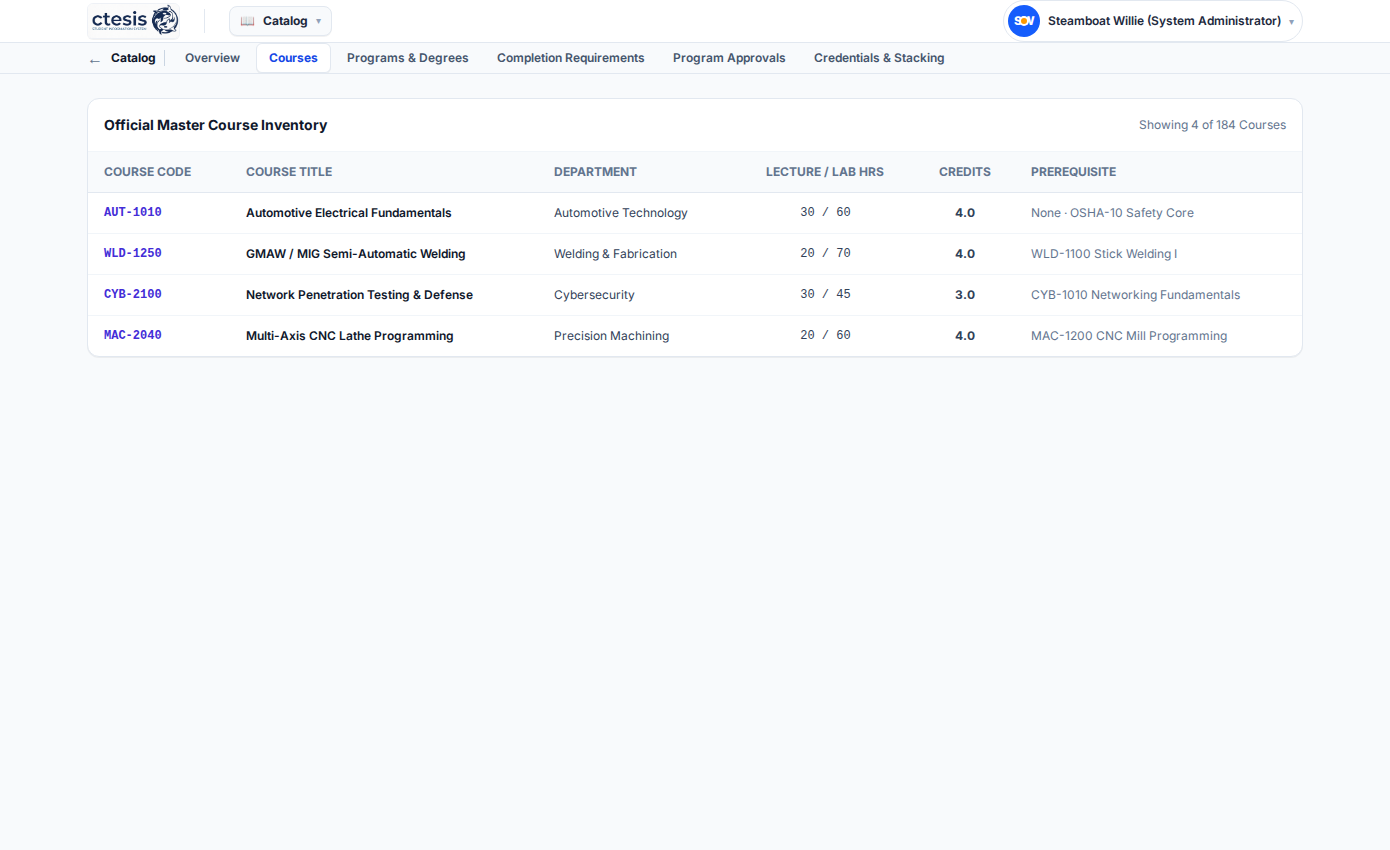Open the Overview tab
This screenshot has width=1390, height=850.
212,58
